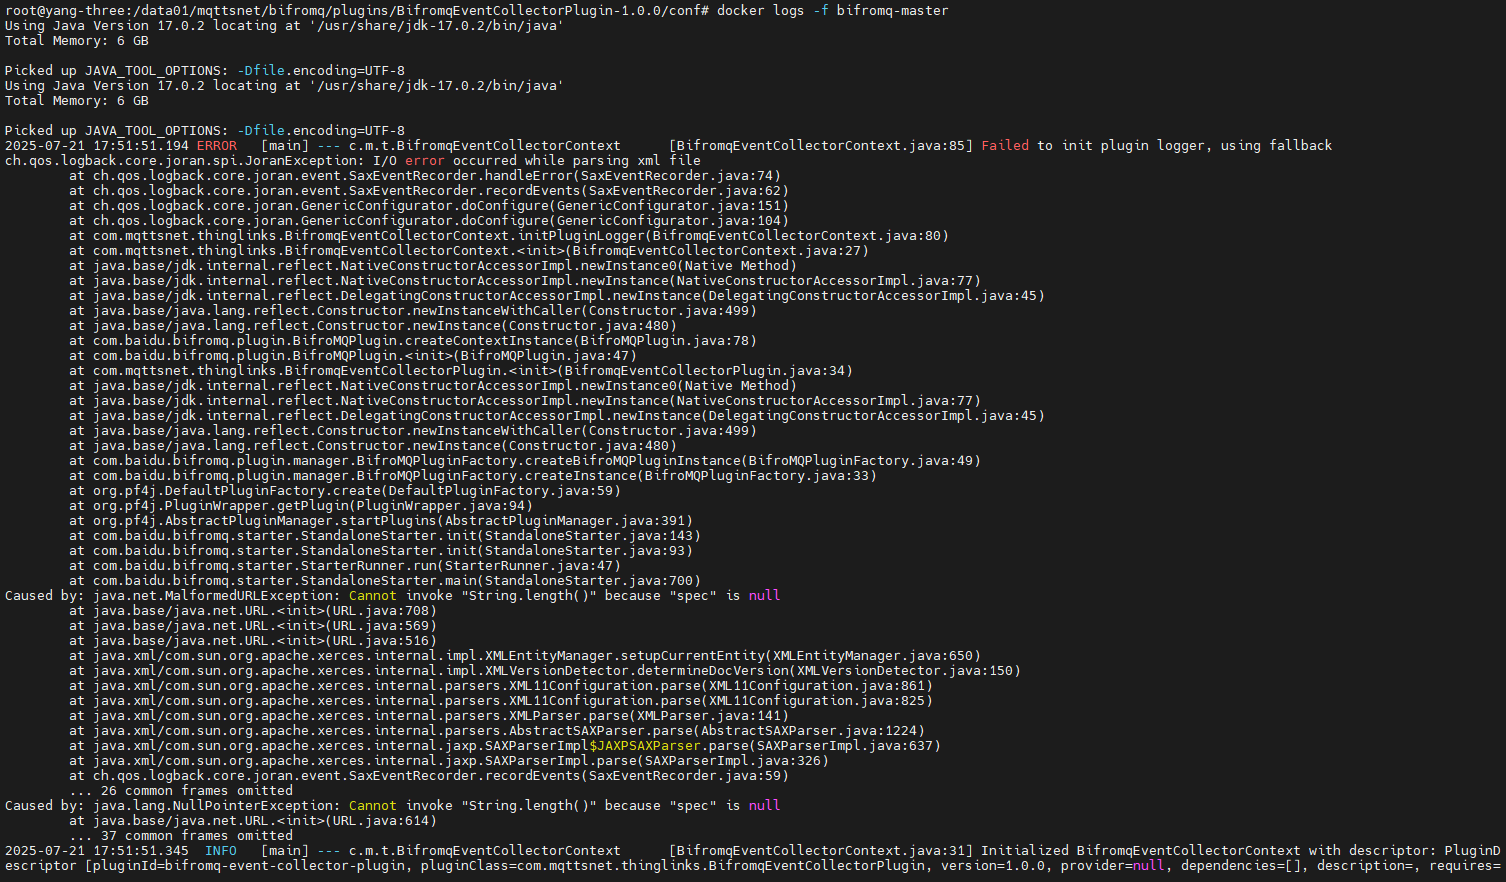Click the 'PluginWrapper.getPlugin' stack frame
Viewport: 1506px width, 882px height.
(301, 506)
